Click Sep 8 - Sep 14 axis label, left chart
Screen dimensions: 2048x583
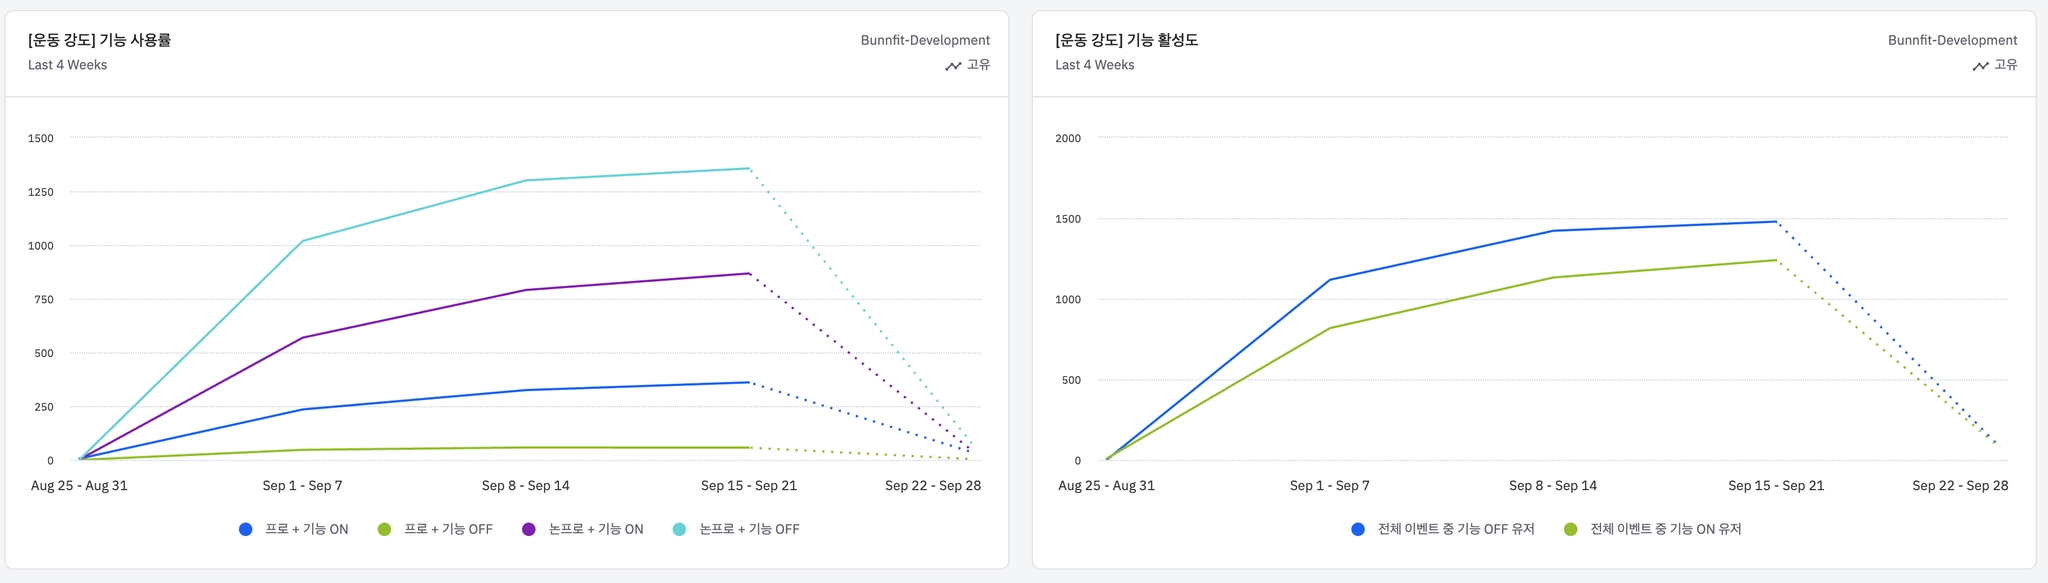point(526,486)
